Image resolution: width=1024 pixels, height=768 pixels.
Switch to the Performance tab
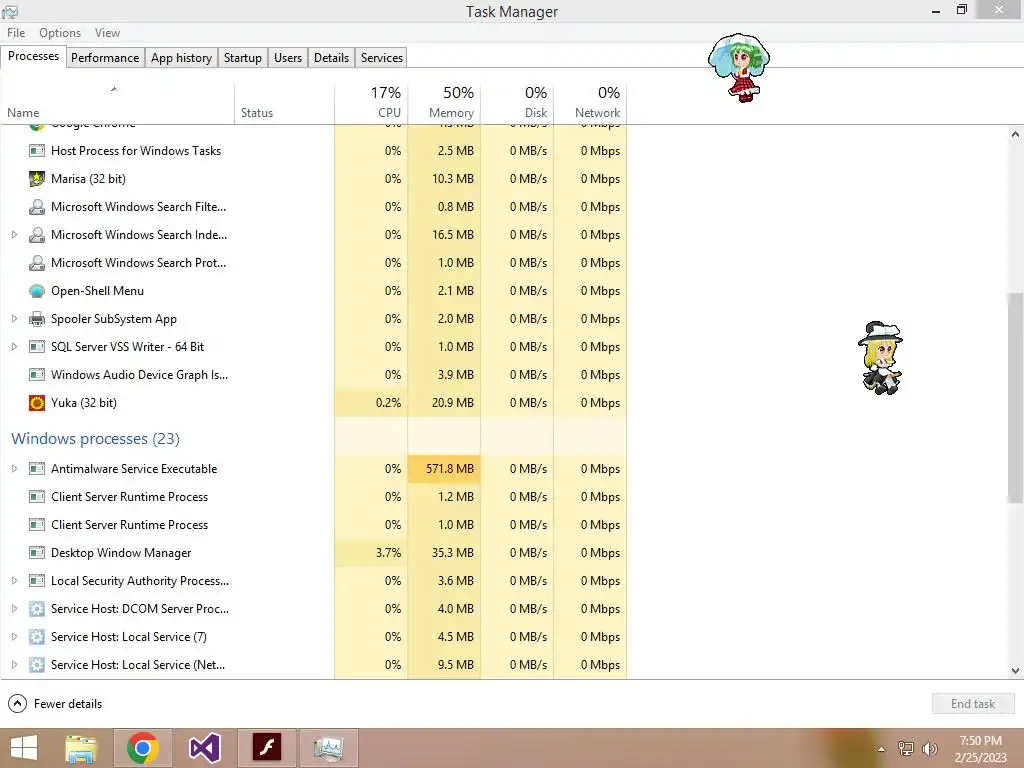pos(105,57)
